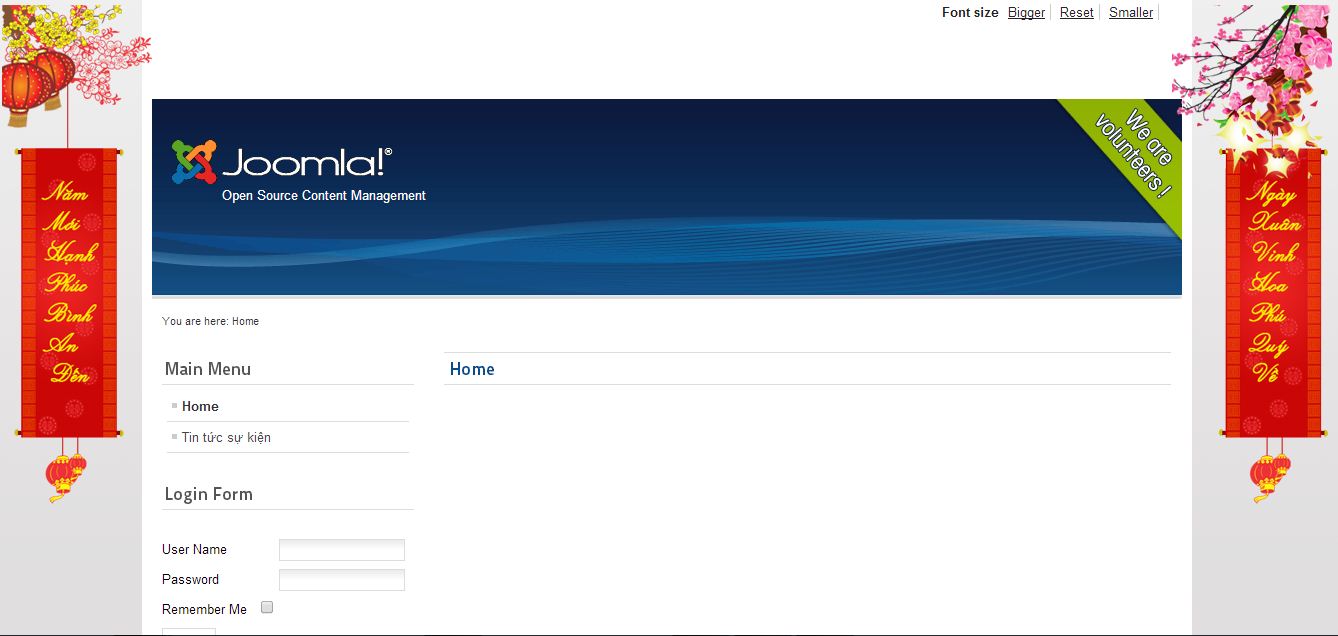Click the blue Home article heading
Viewport: 1338px width, 636px height.
pos(472,369)
